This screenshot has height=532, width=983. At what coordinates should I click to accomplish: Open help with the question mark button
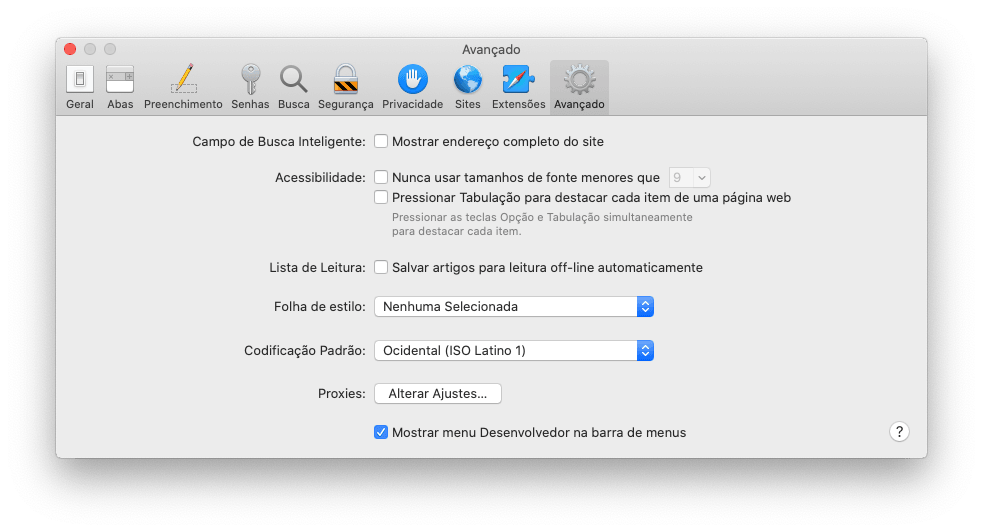[x=899, y=432]
